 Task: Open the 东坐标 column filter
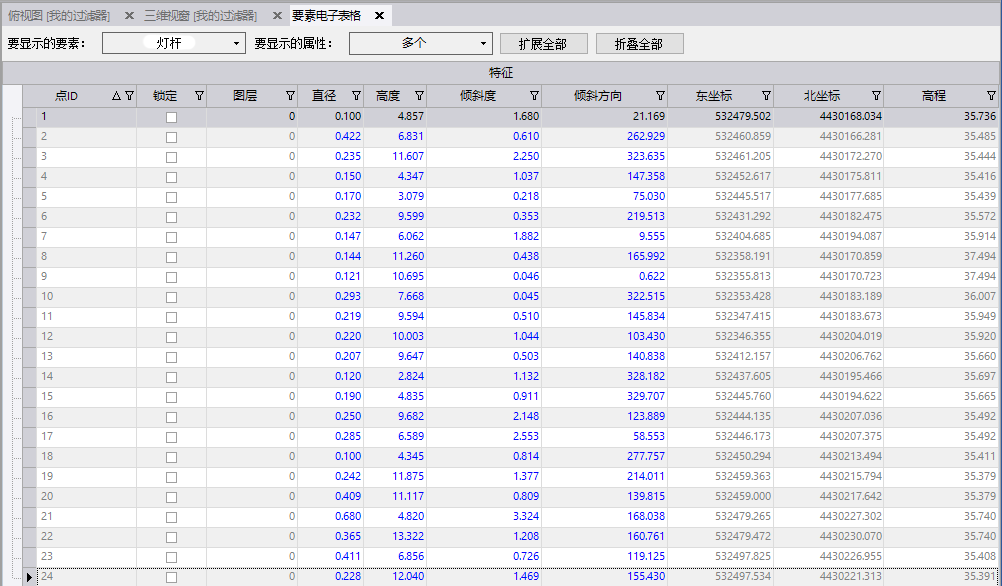pos(766,96)
